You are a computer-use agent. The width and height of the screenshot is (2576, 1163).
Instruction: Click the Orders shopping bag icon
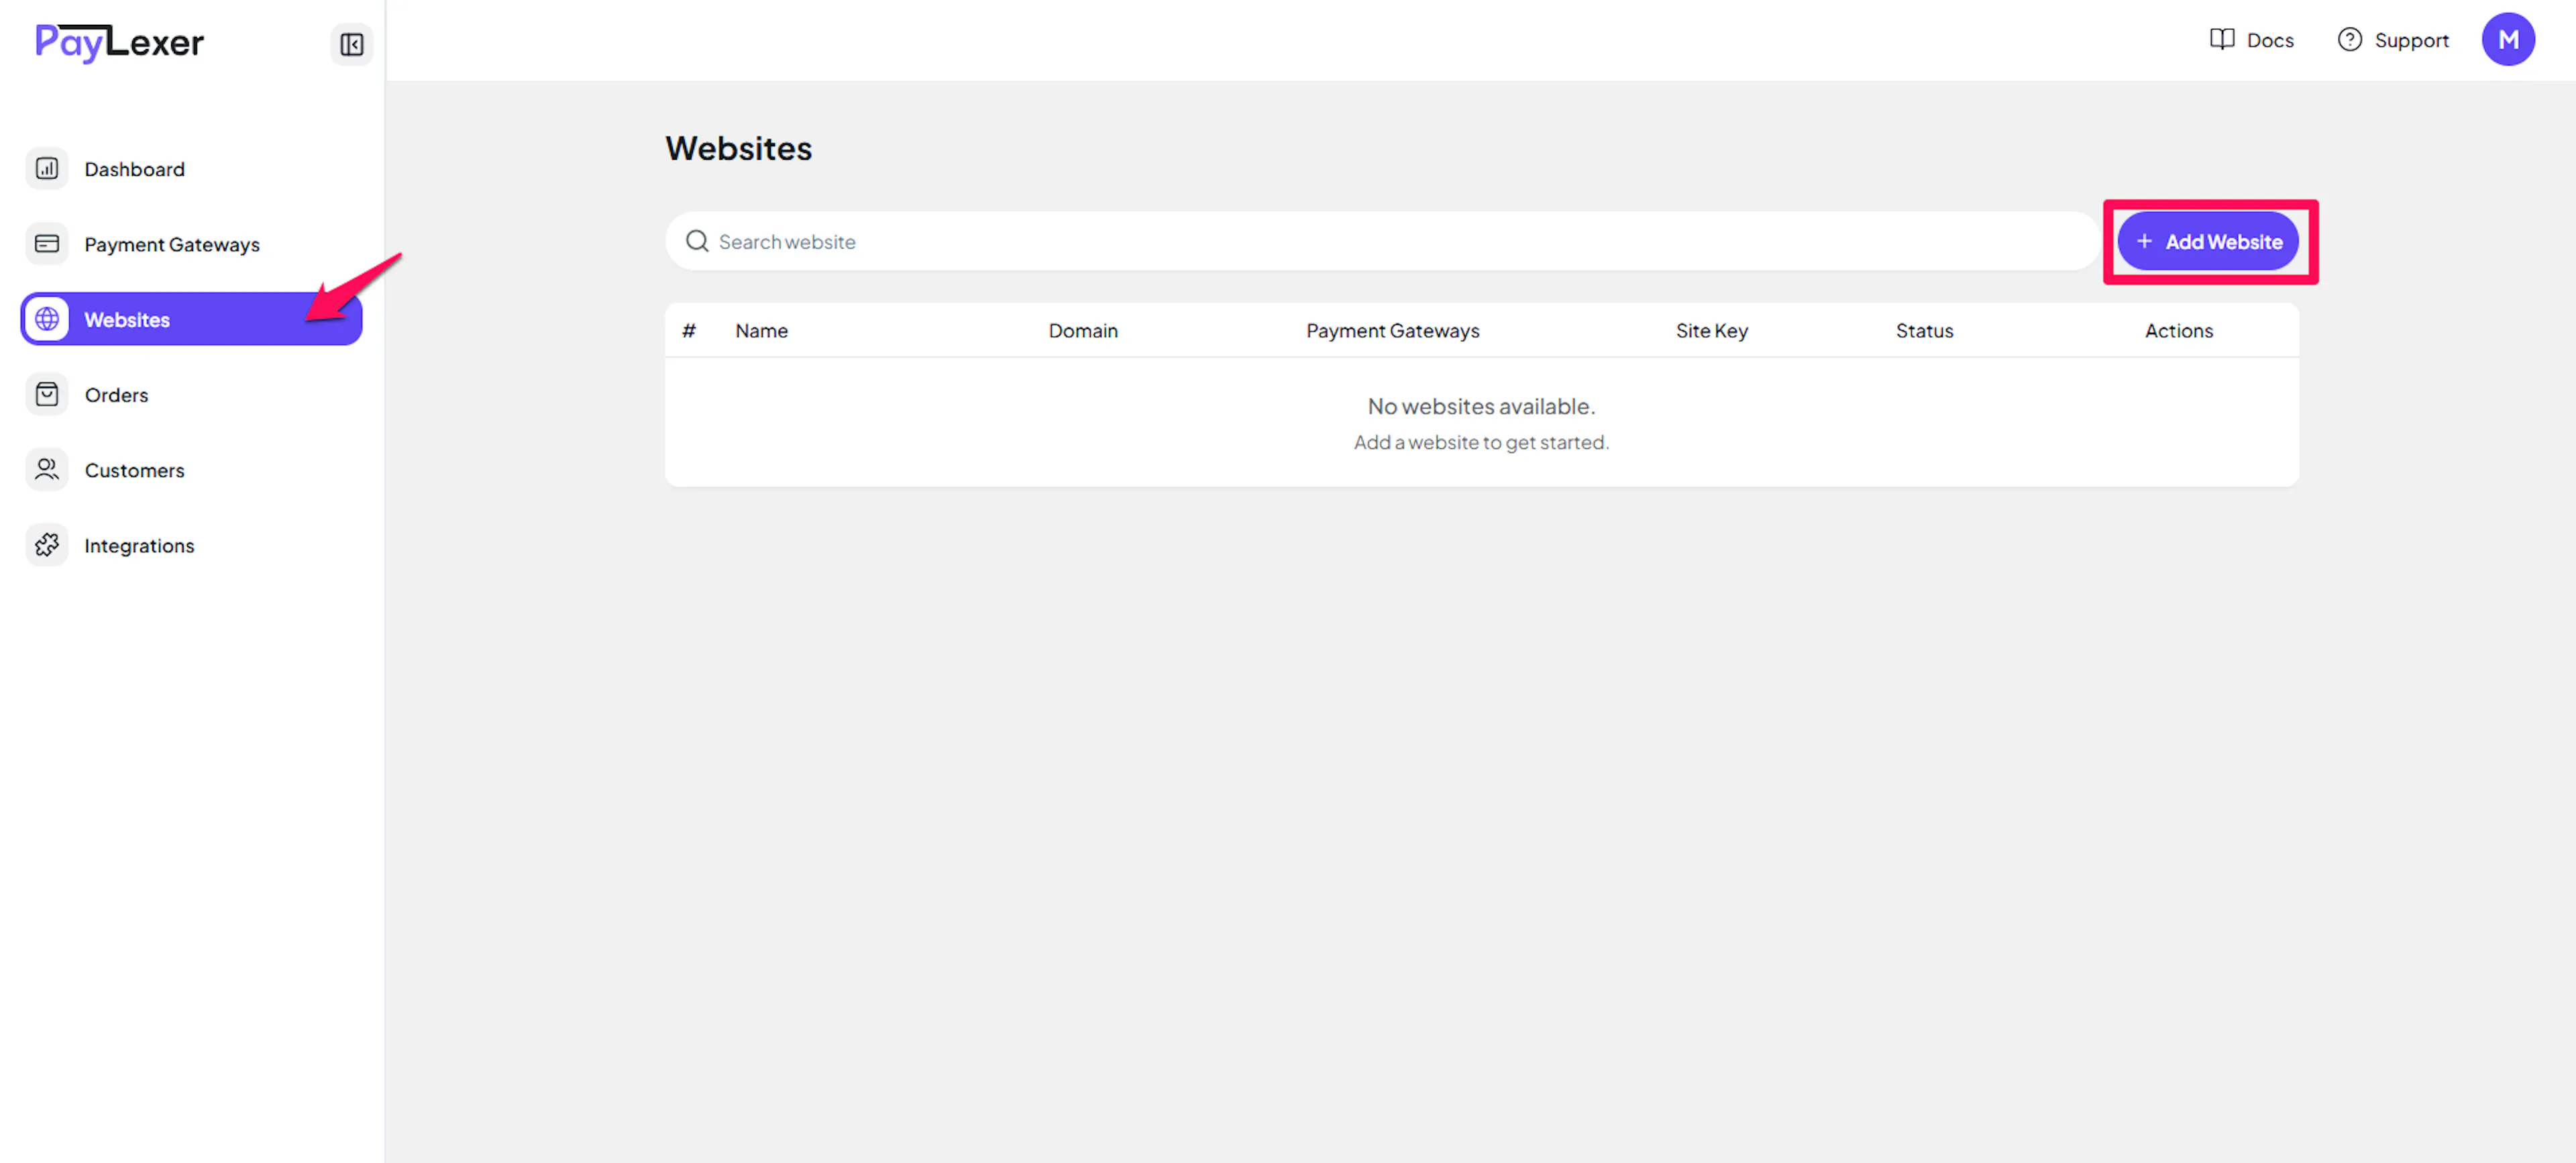coord(47,394)
